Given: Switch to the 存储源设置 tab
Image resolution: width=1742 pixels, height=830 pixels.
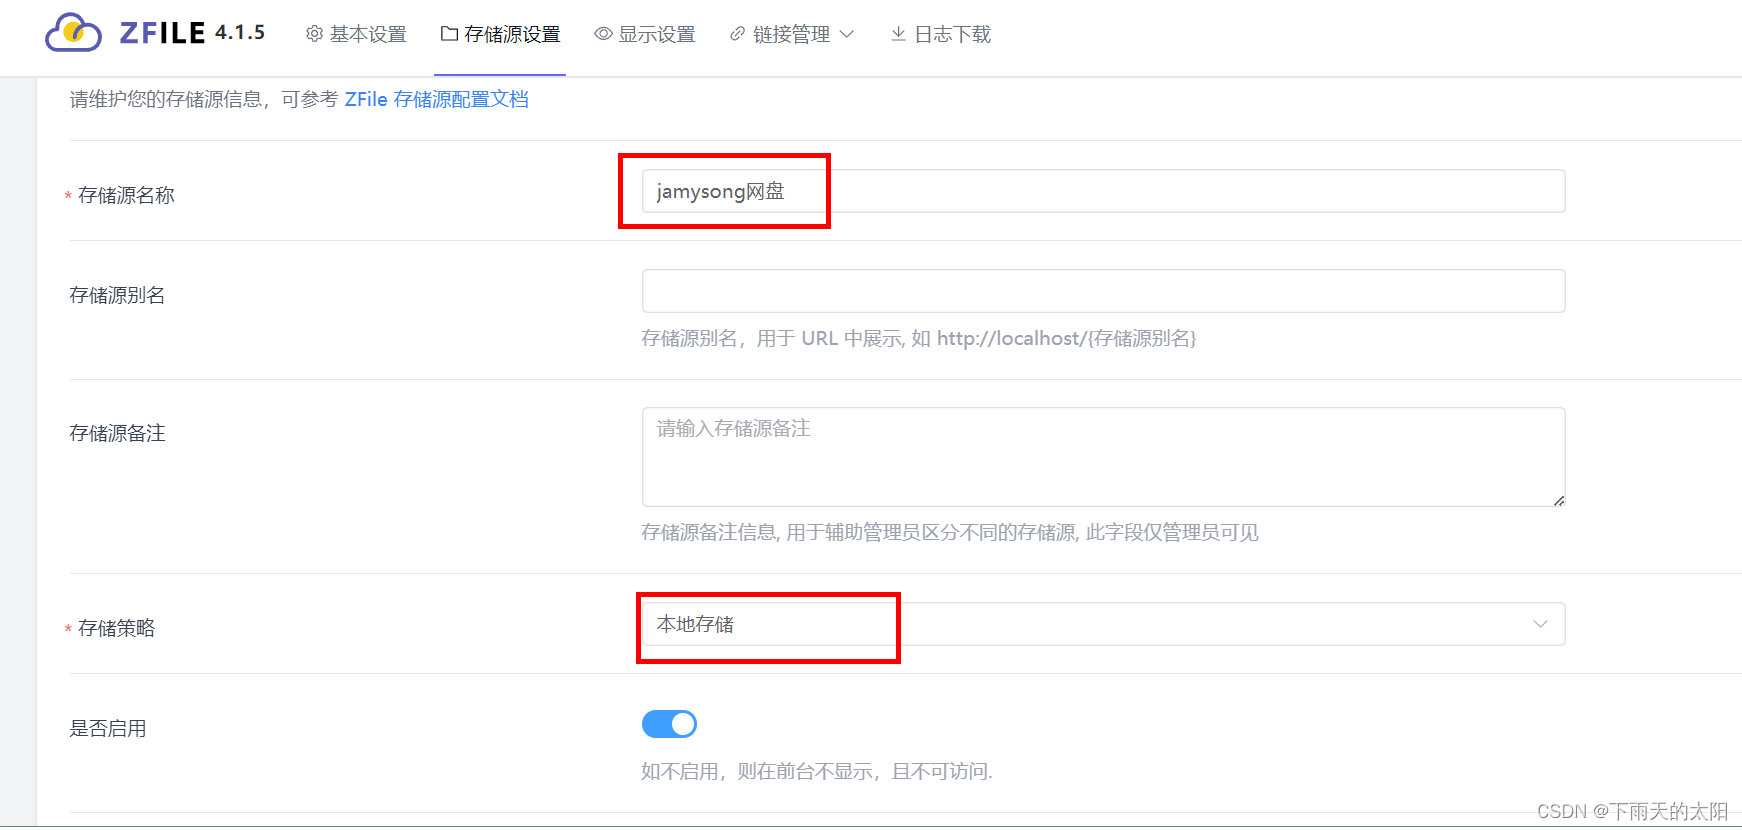Looking at the screenshot, I should (x=500, y=35).
